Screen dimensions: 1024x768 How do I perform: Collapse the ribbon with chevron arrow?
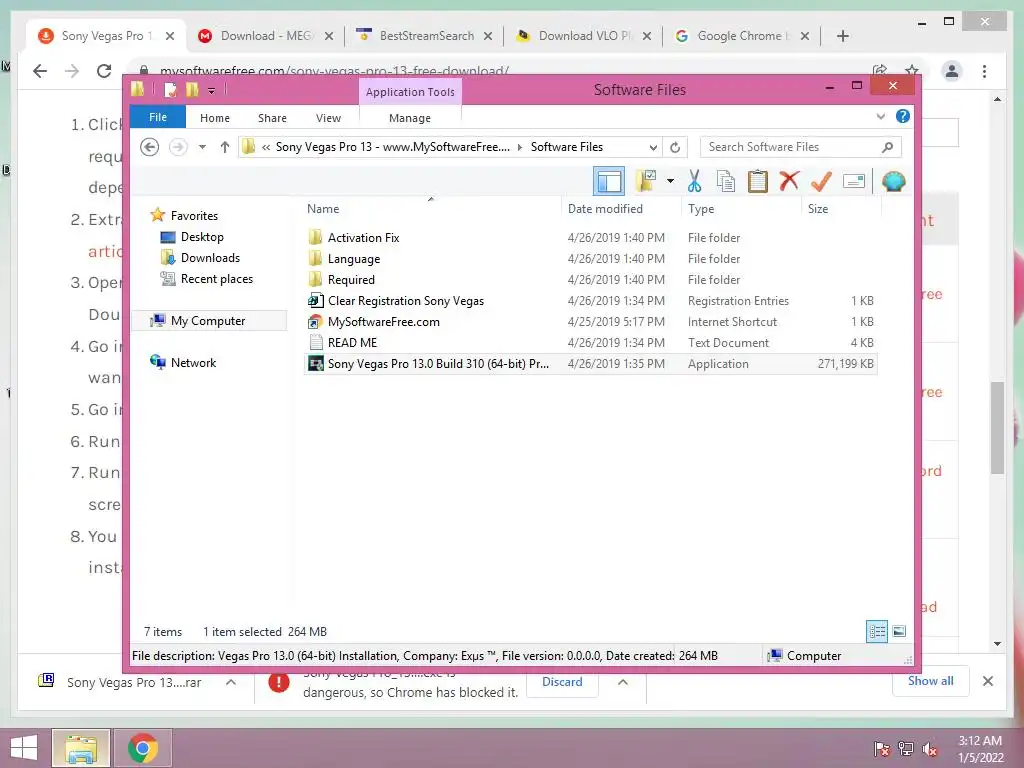[880, 116]
